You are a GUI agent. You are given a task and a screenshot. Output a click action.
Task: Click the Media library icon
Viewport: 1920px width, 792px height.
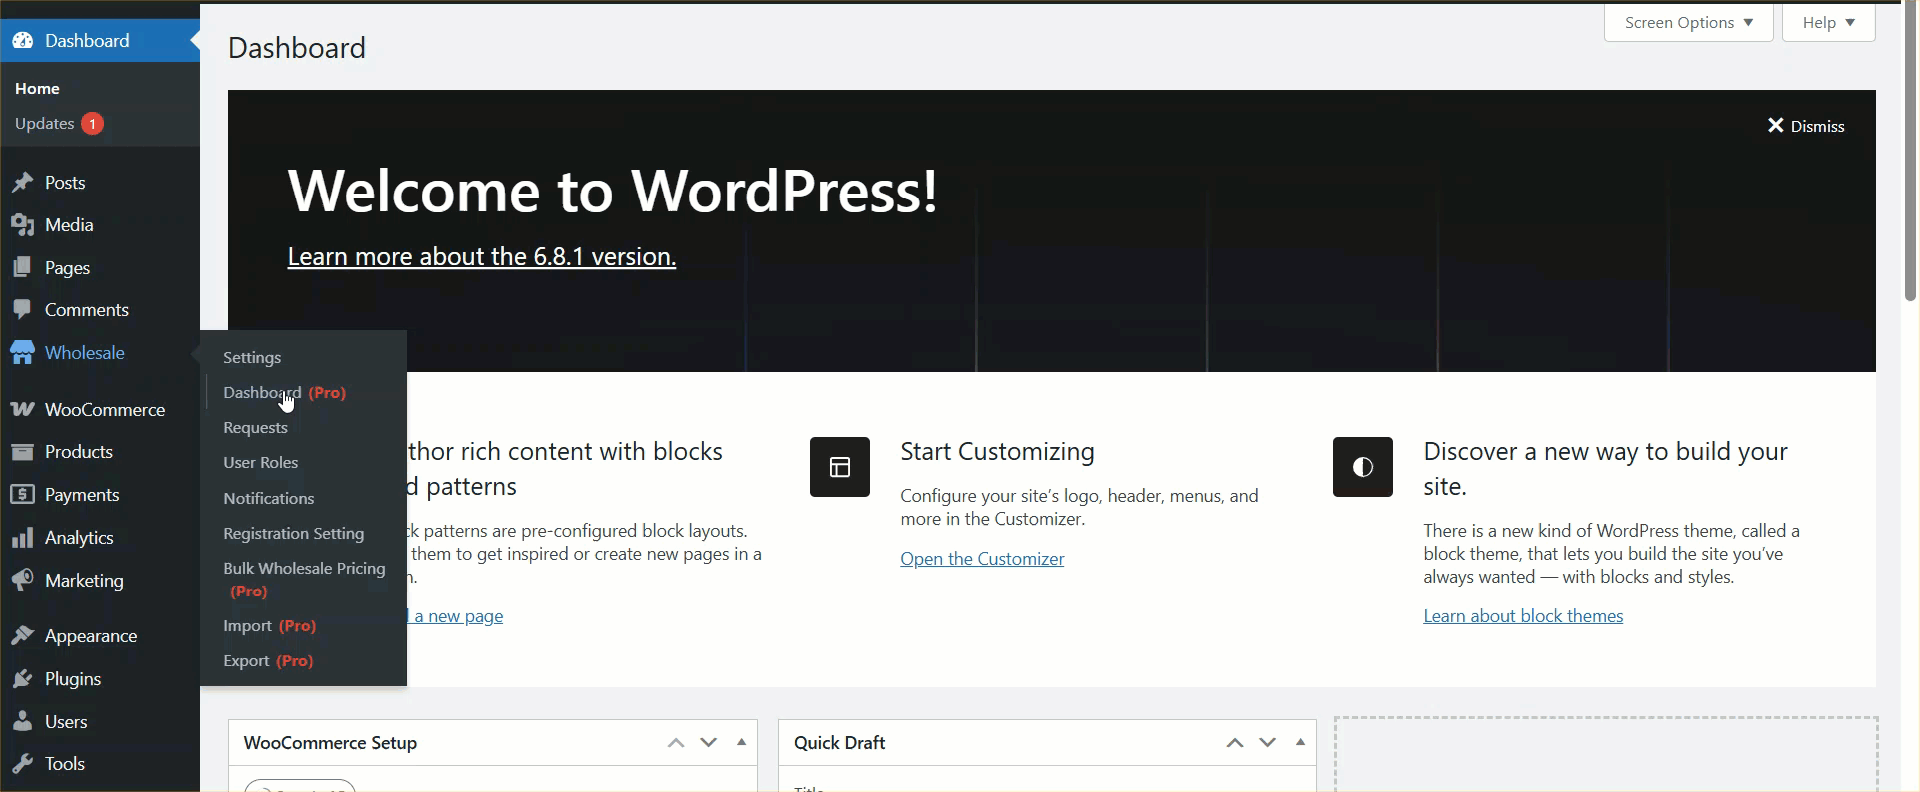tap(22, 225)
